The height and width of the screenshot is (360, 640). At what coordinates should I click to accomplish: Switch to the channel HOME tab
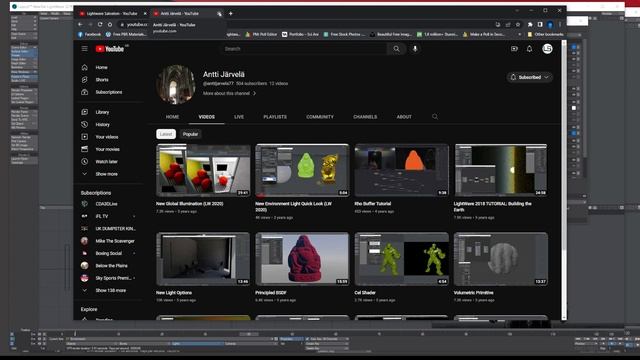click(x=172, y=117)
